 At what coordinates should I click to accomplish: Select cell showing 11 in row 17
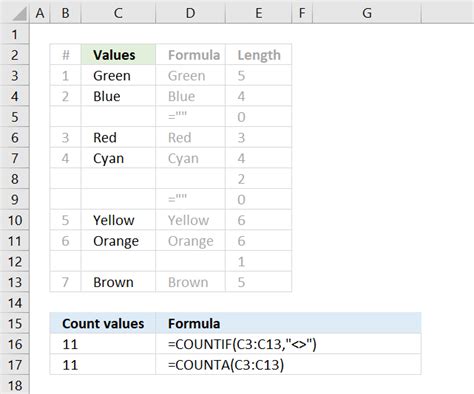coord(103,365)
